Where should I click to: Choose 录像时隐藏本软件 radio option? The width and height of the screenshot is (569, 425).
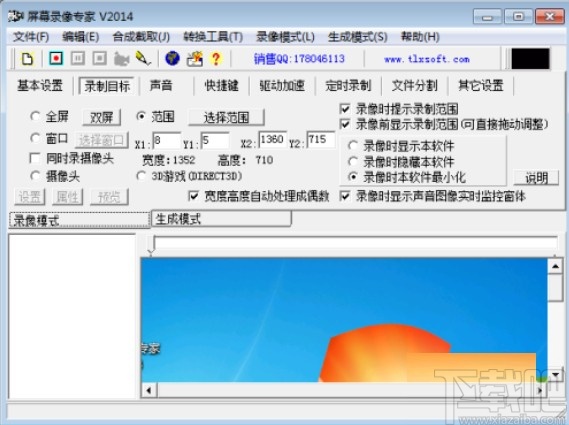[352, 162]
